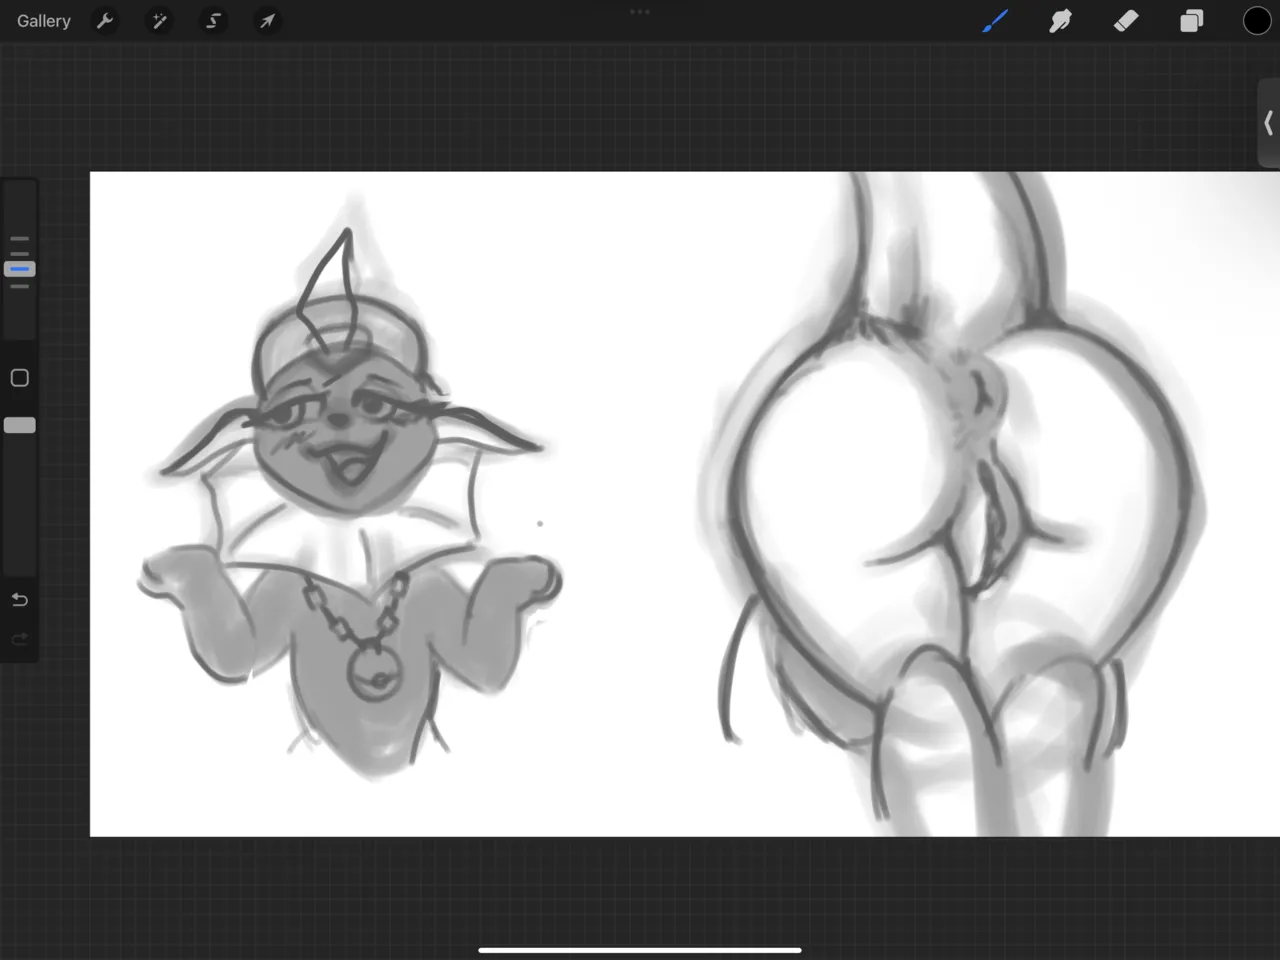Open the Actions wrench menu
The height and width of the screenshot is (960, 1280).
105,21
